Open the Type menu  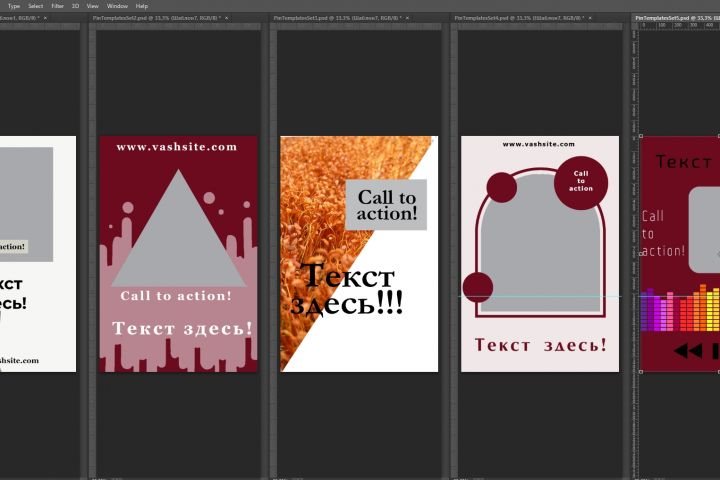click(x=14, y=6)
